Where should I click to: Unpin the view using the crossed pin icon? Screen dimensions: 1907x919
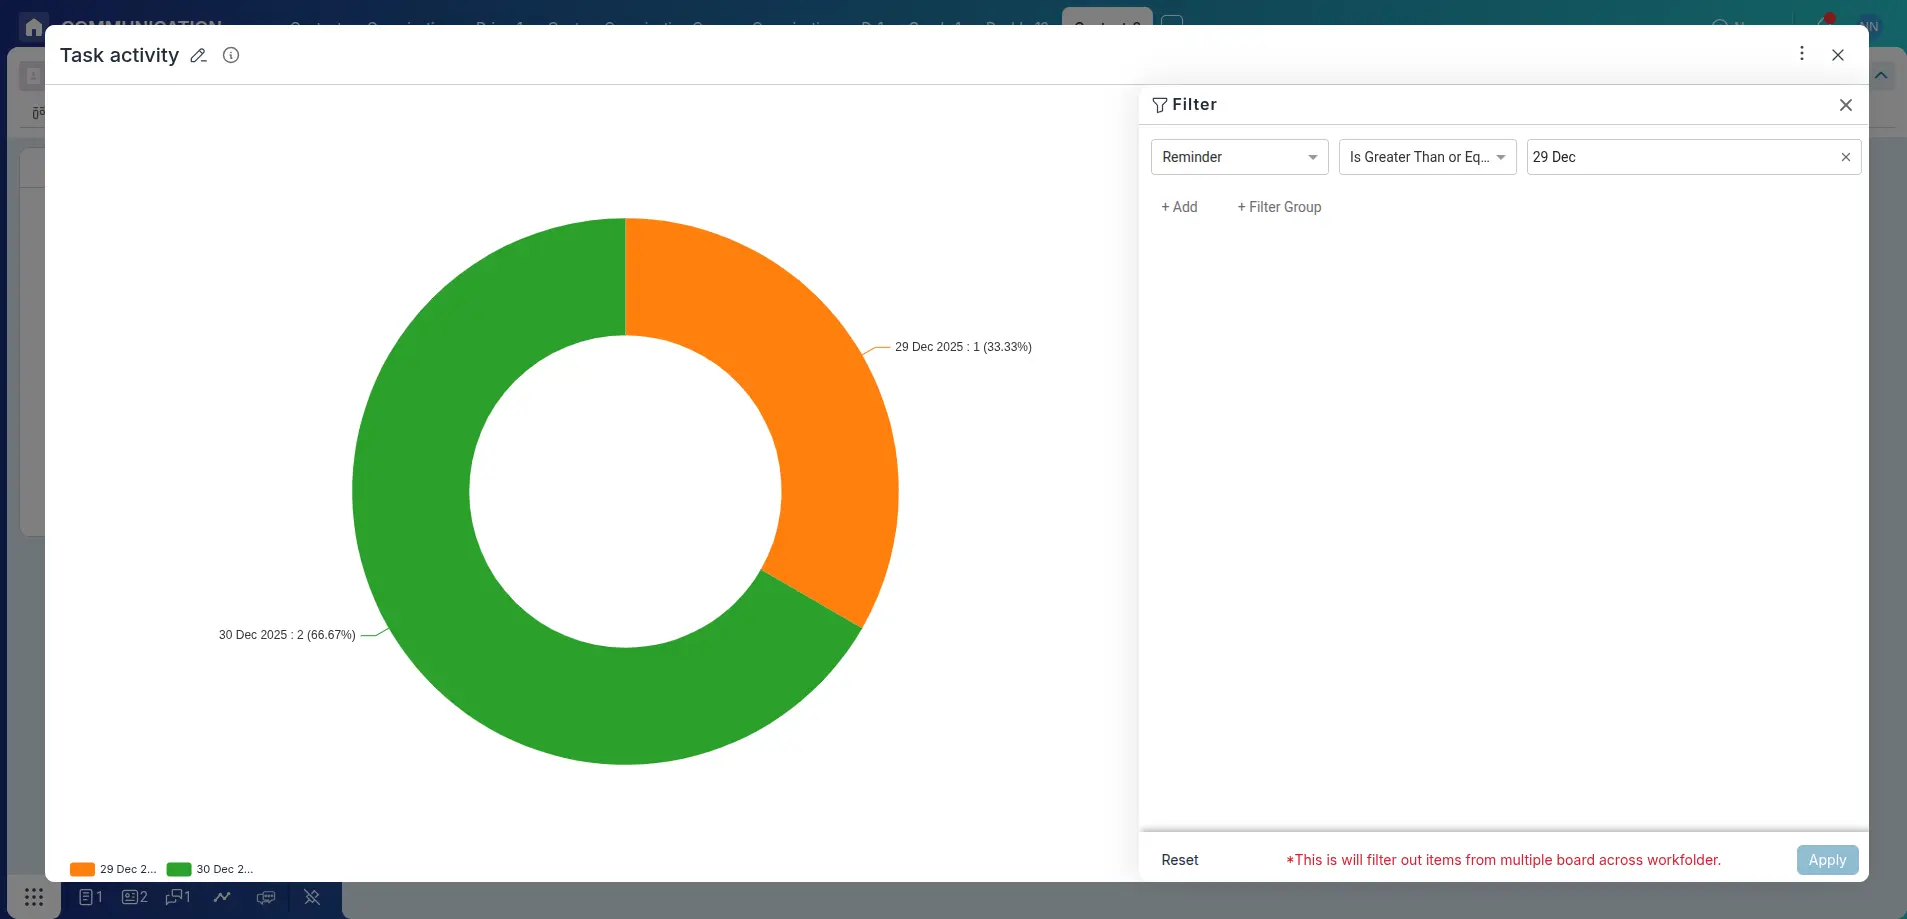coord(311,897)
